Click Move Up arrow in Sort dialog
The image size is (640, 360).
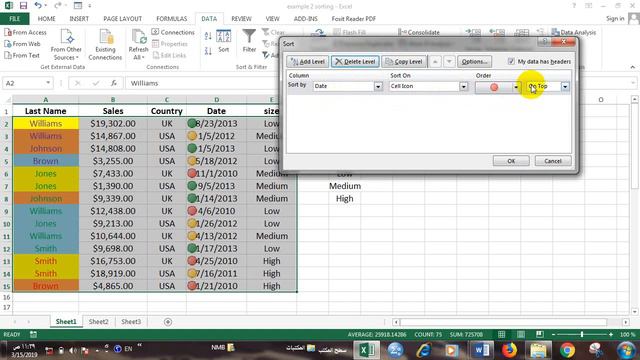(435, 62)
